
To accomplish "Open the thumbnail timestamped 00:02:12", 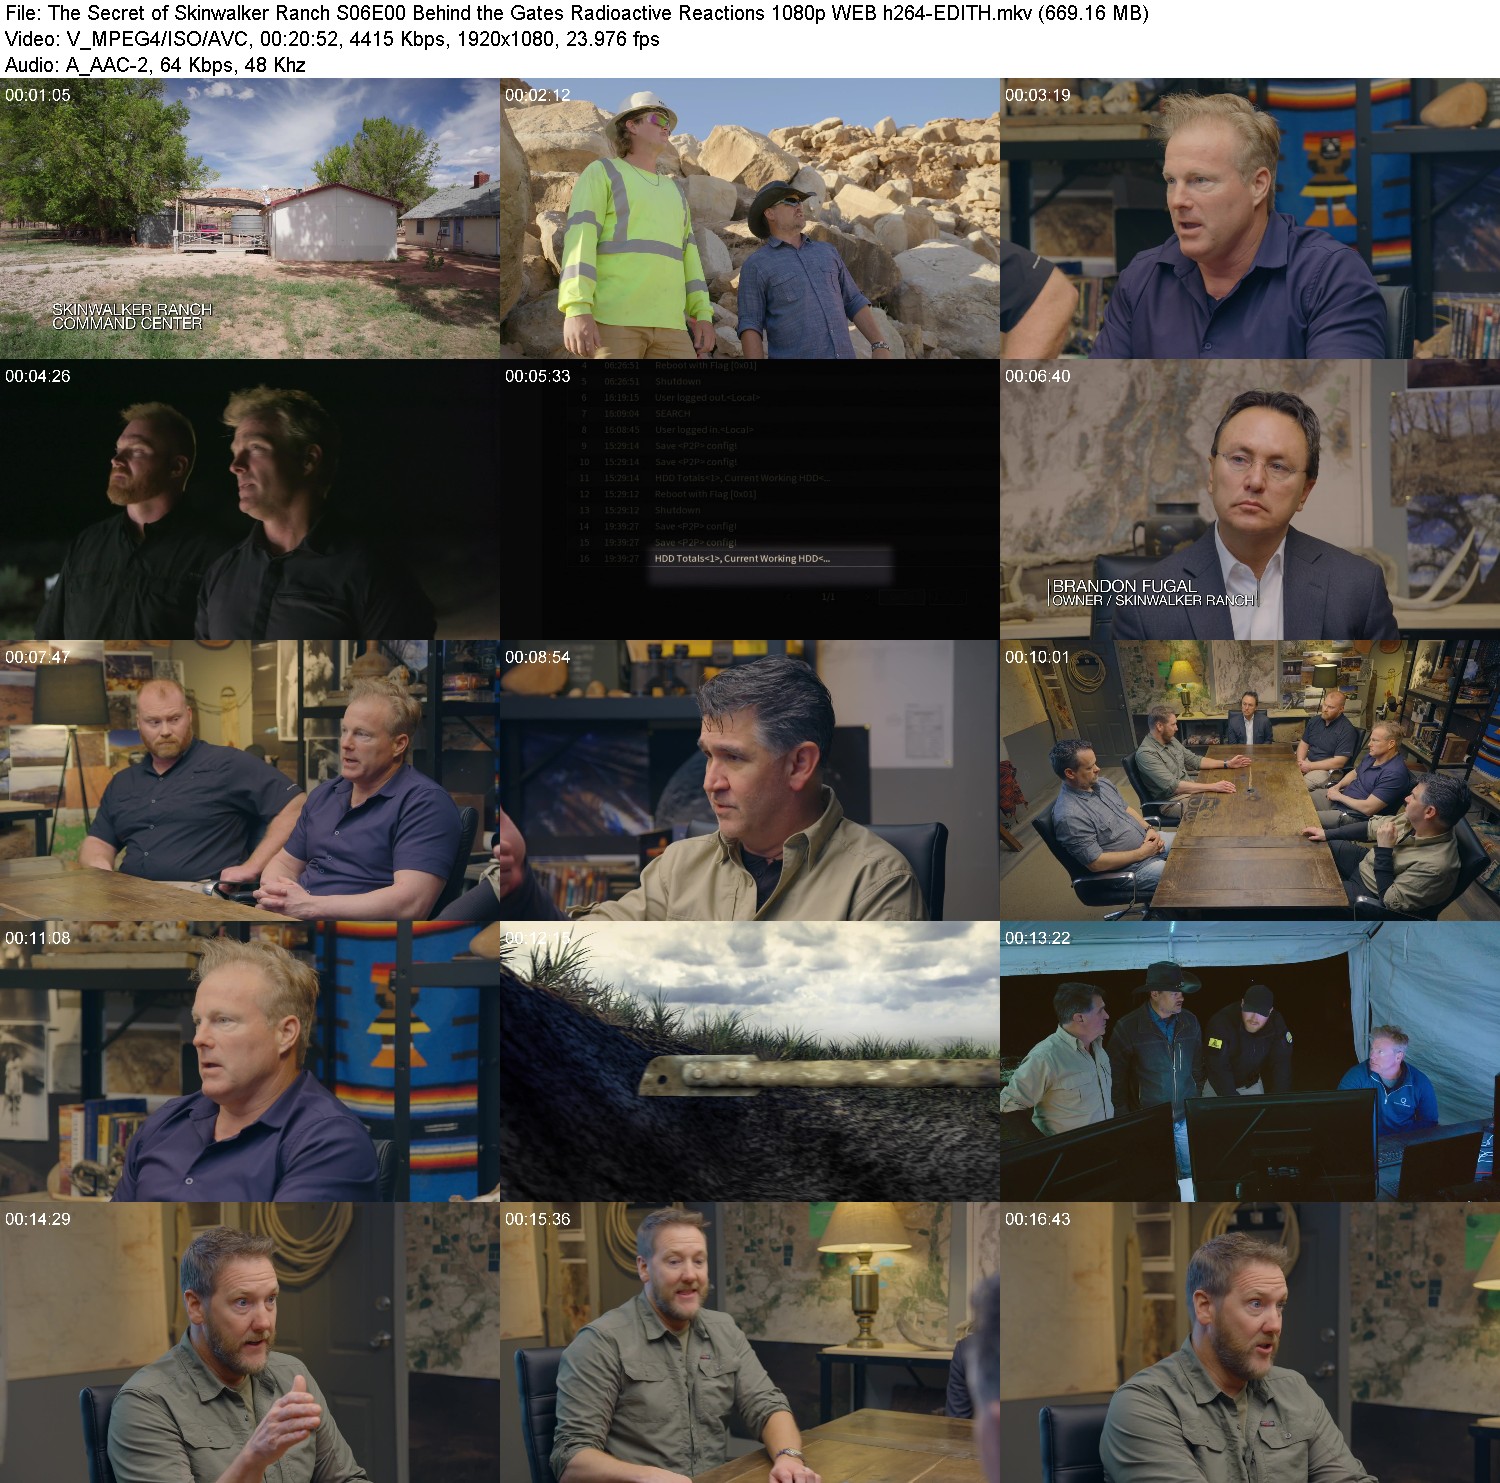I will [750, 219].
